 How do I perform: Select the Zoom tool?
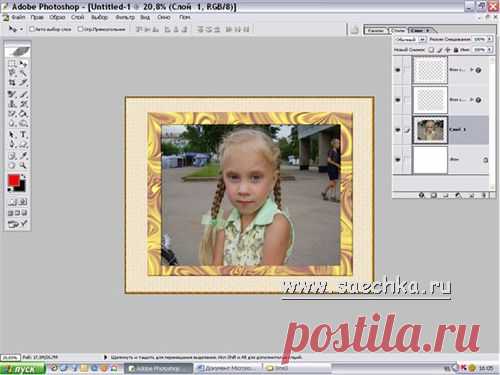pyautogui.click(x=23, y=165)
